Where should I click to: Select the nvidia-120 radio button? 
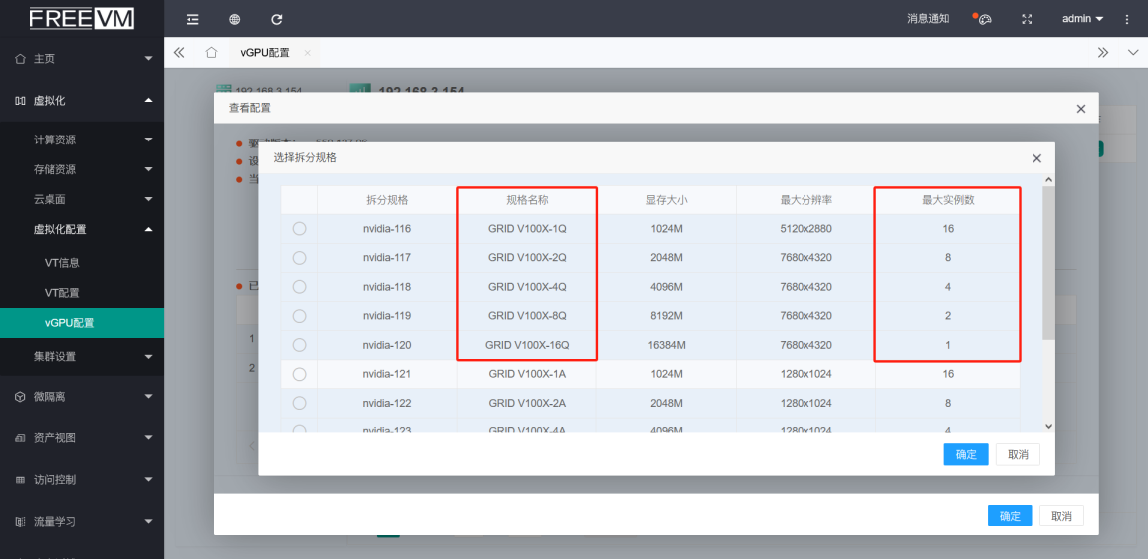pyautogui.click(x=299, y=345)
